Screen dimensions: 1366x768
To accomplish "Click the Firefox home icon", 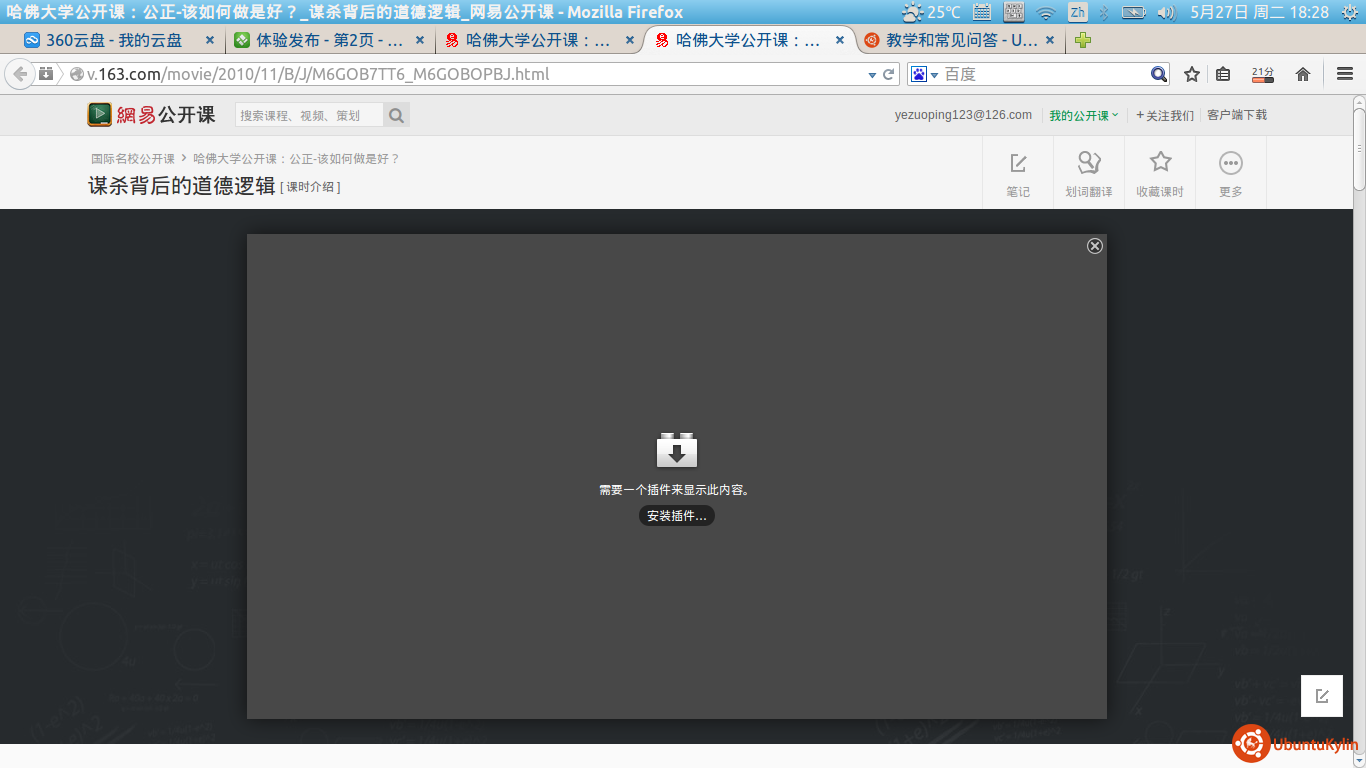I will 1303,74.
